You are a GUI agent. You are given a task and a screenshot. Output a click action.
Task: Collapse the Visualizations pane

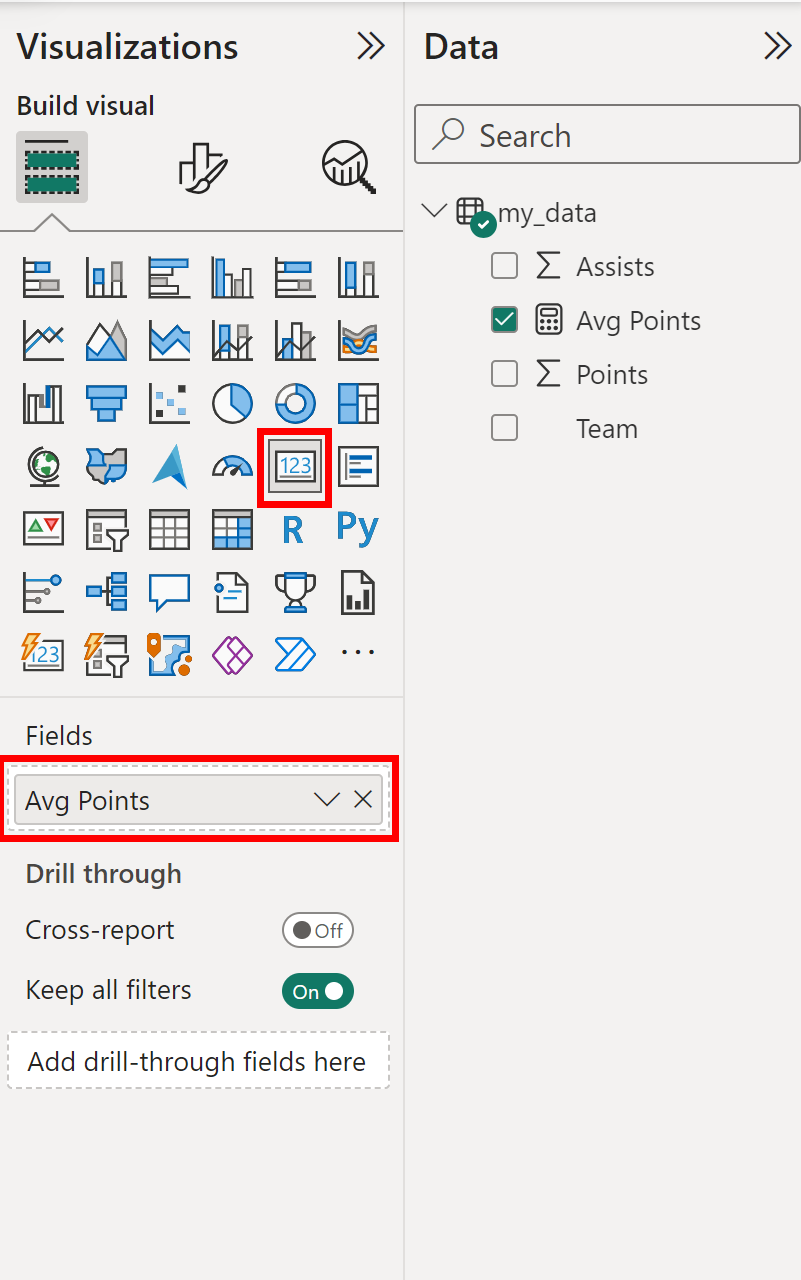[371, 46]
